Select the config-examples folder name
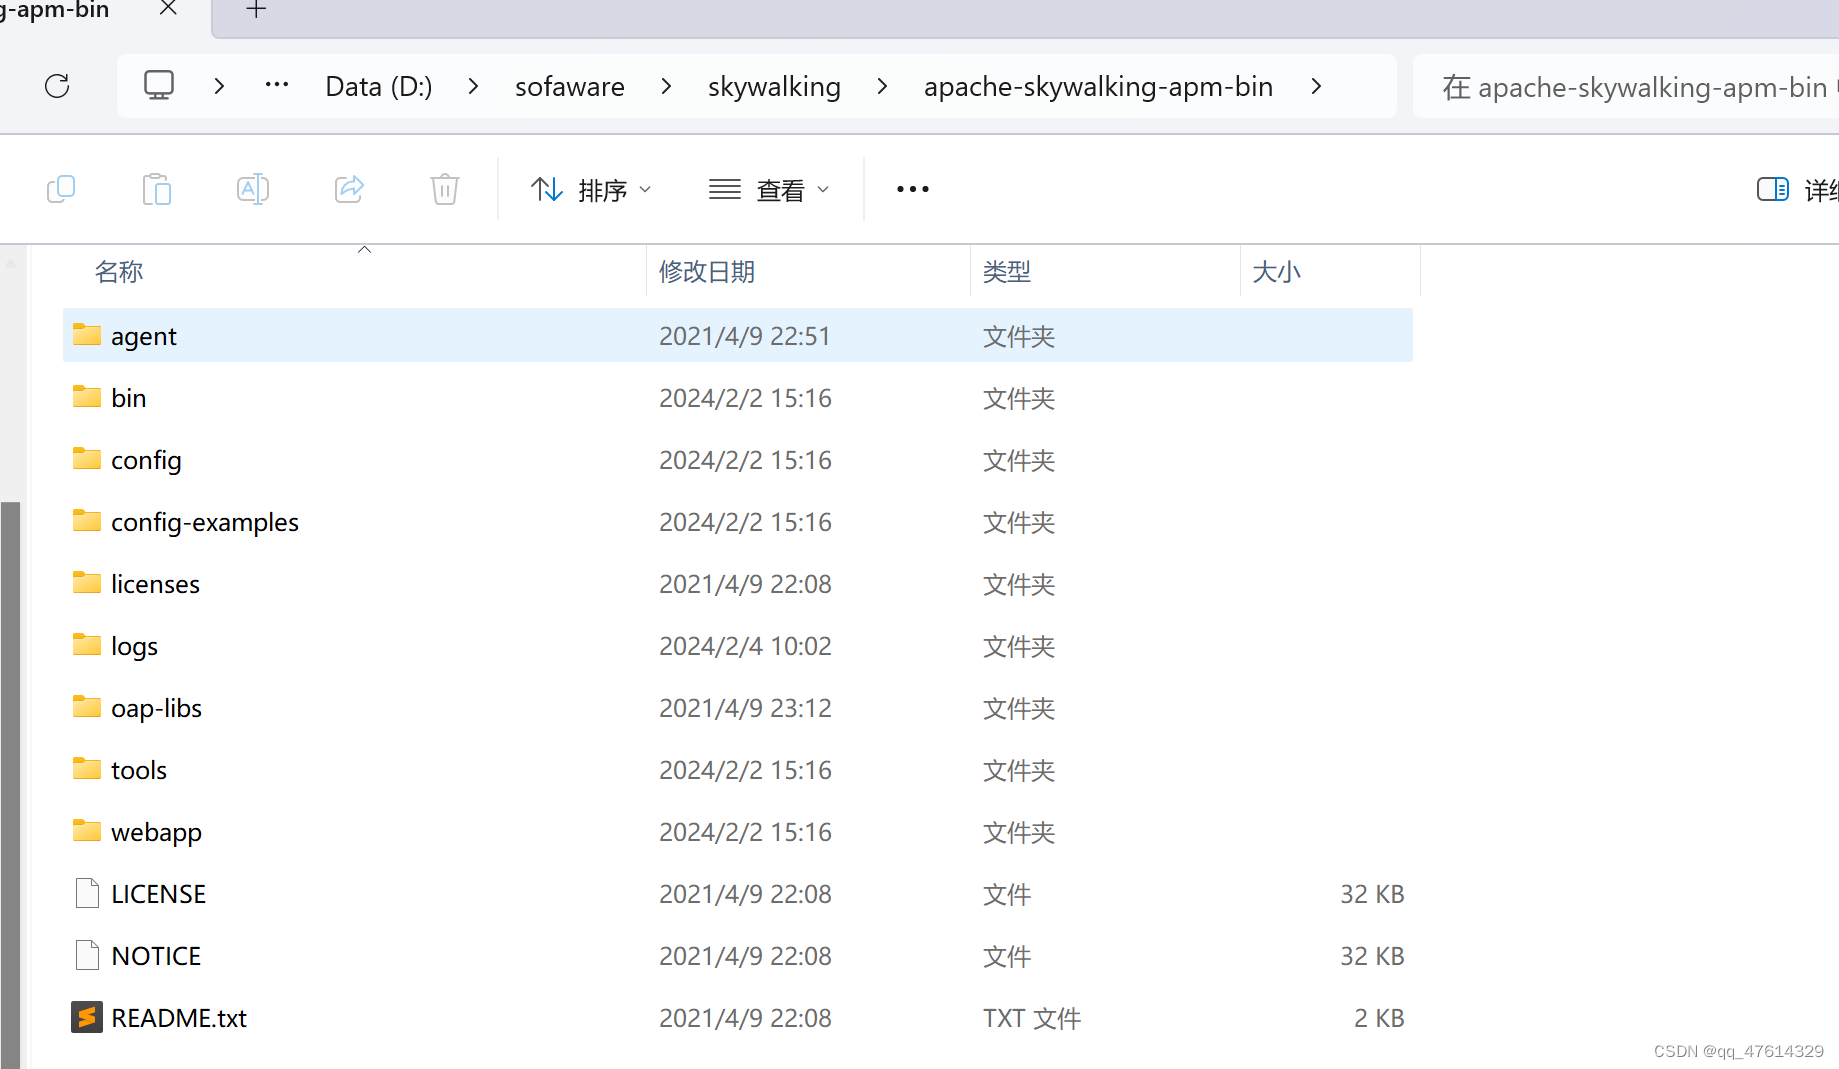Image resolution: width=1839 pixels, height=1069 pixels. pos(205,522)
